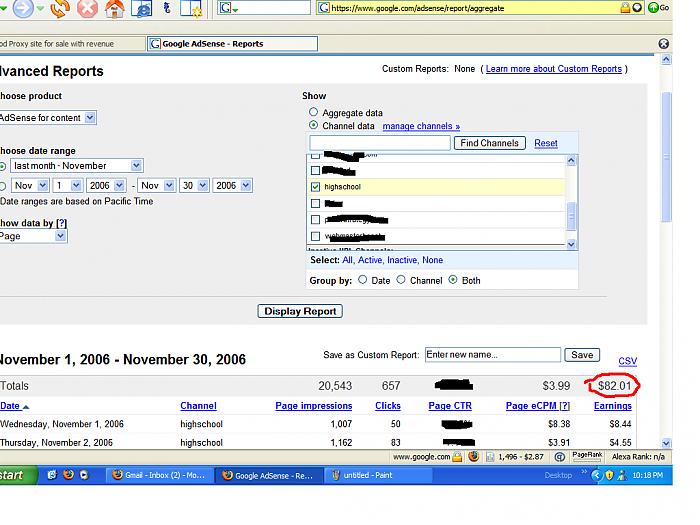
Task: Group by Both radio button
Action: [x=453, y=279]
